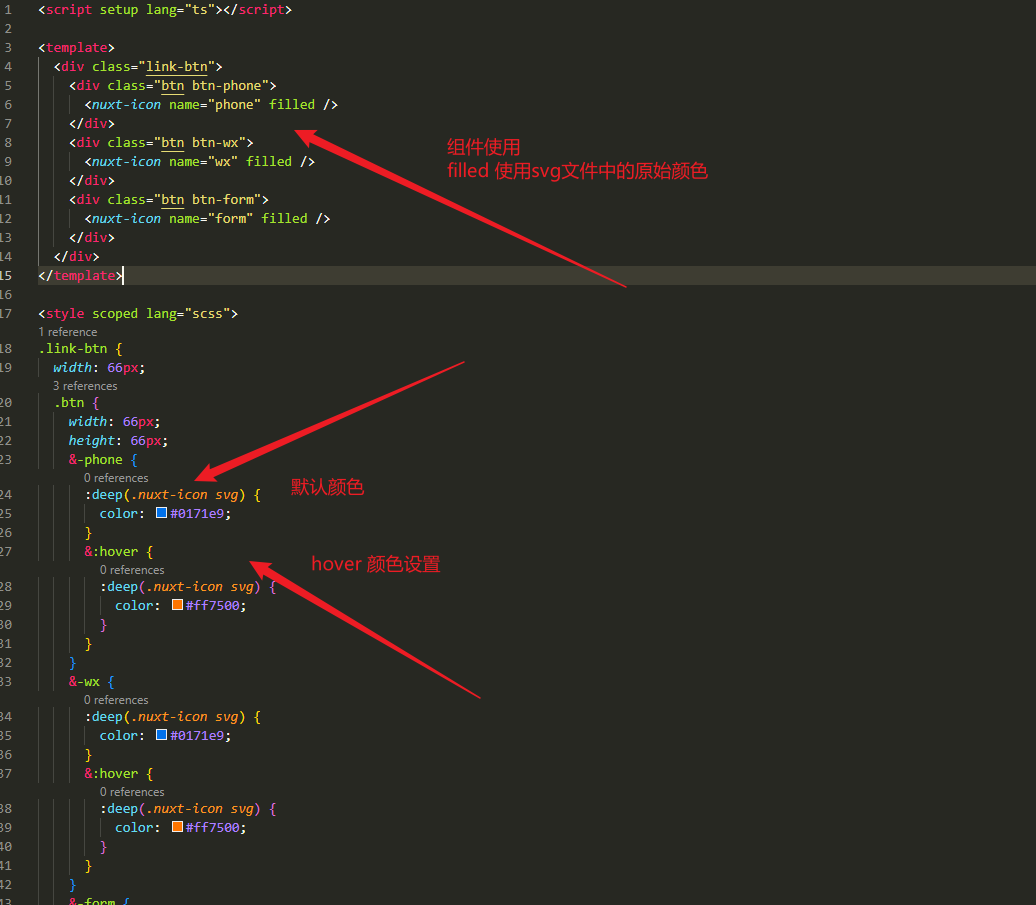Click :deep(.nuxt-icon svg) on line 34

(x=165, y=716)
